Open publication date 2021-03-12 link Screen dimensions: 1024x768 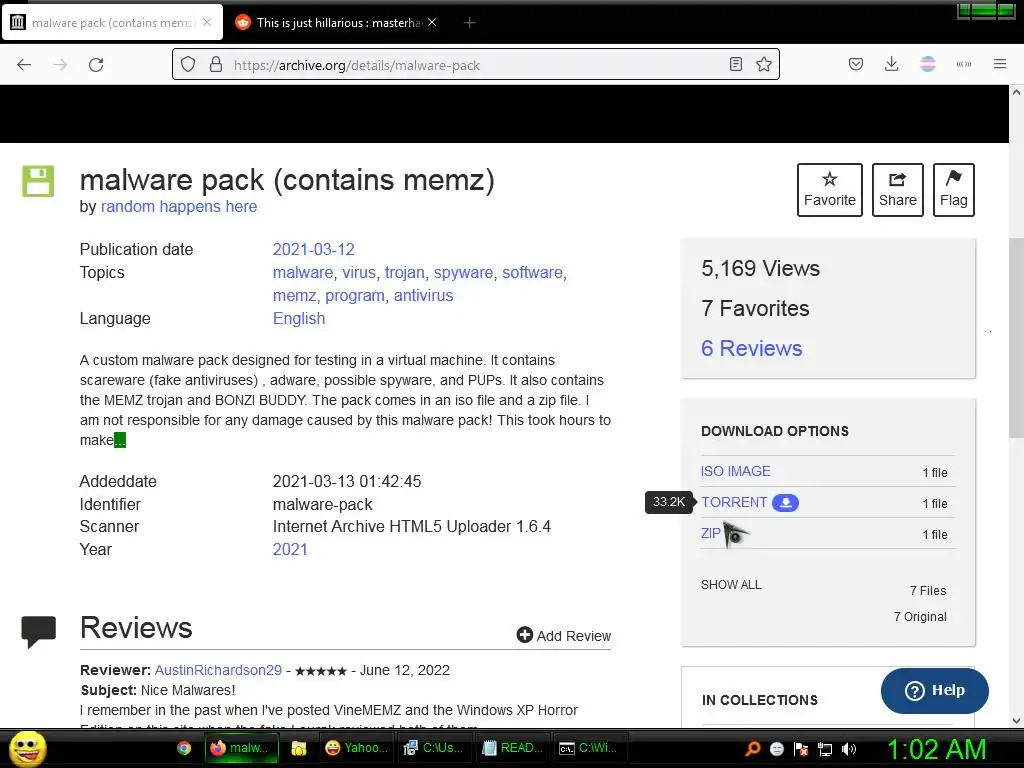[313, 249]
